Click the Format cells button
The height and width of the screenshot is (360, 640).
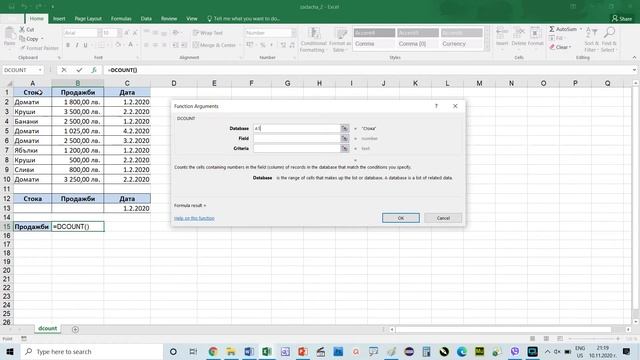click(x=536, y=37)
